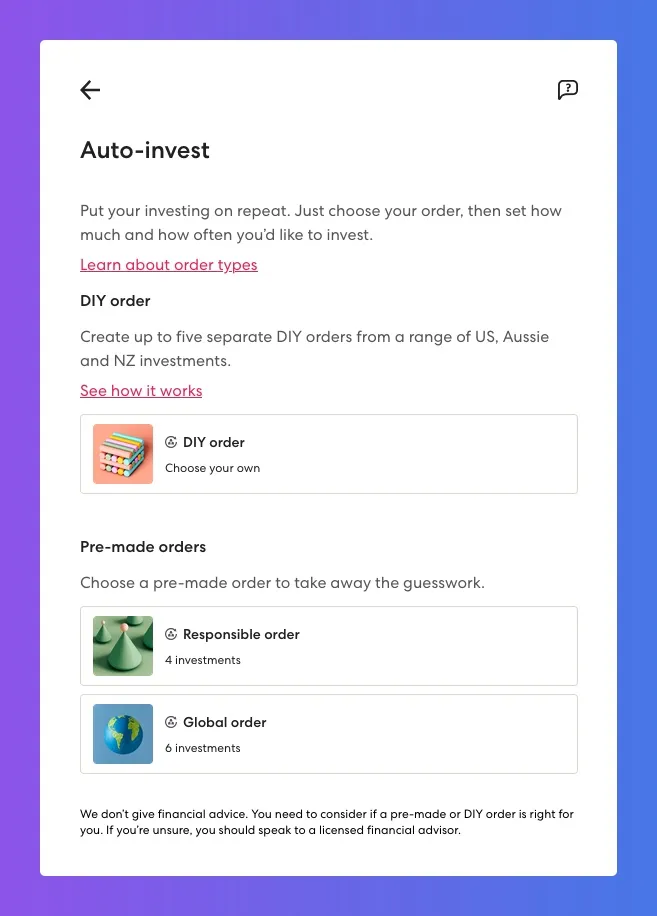Click the auto-invest icon beside DIY order

[x=171, y=442]
